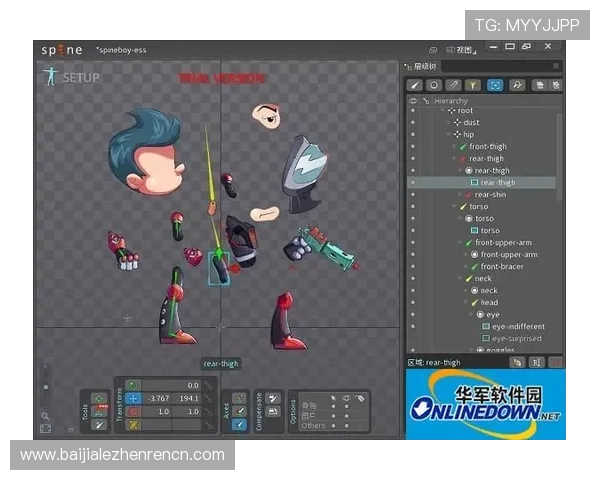
Task: Click the yellow filter icon in tree toolbar
Action: click(473, 85)
